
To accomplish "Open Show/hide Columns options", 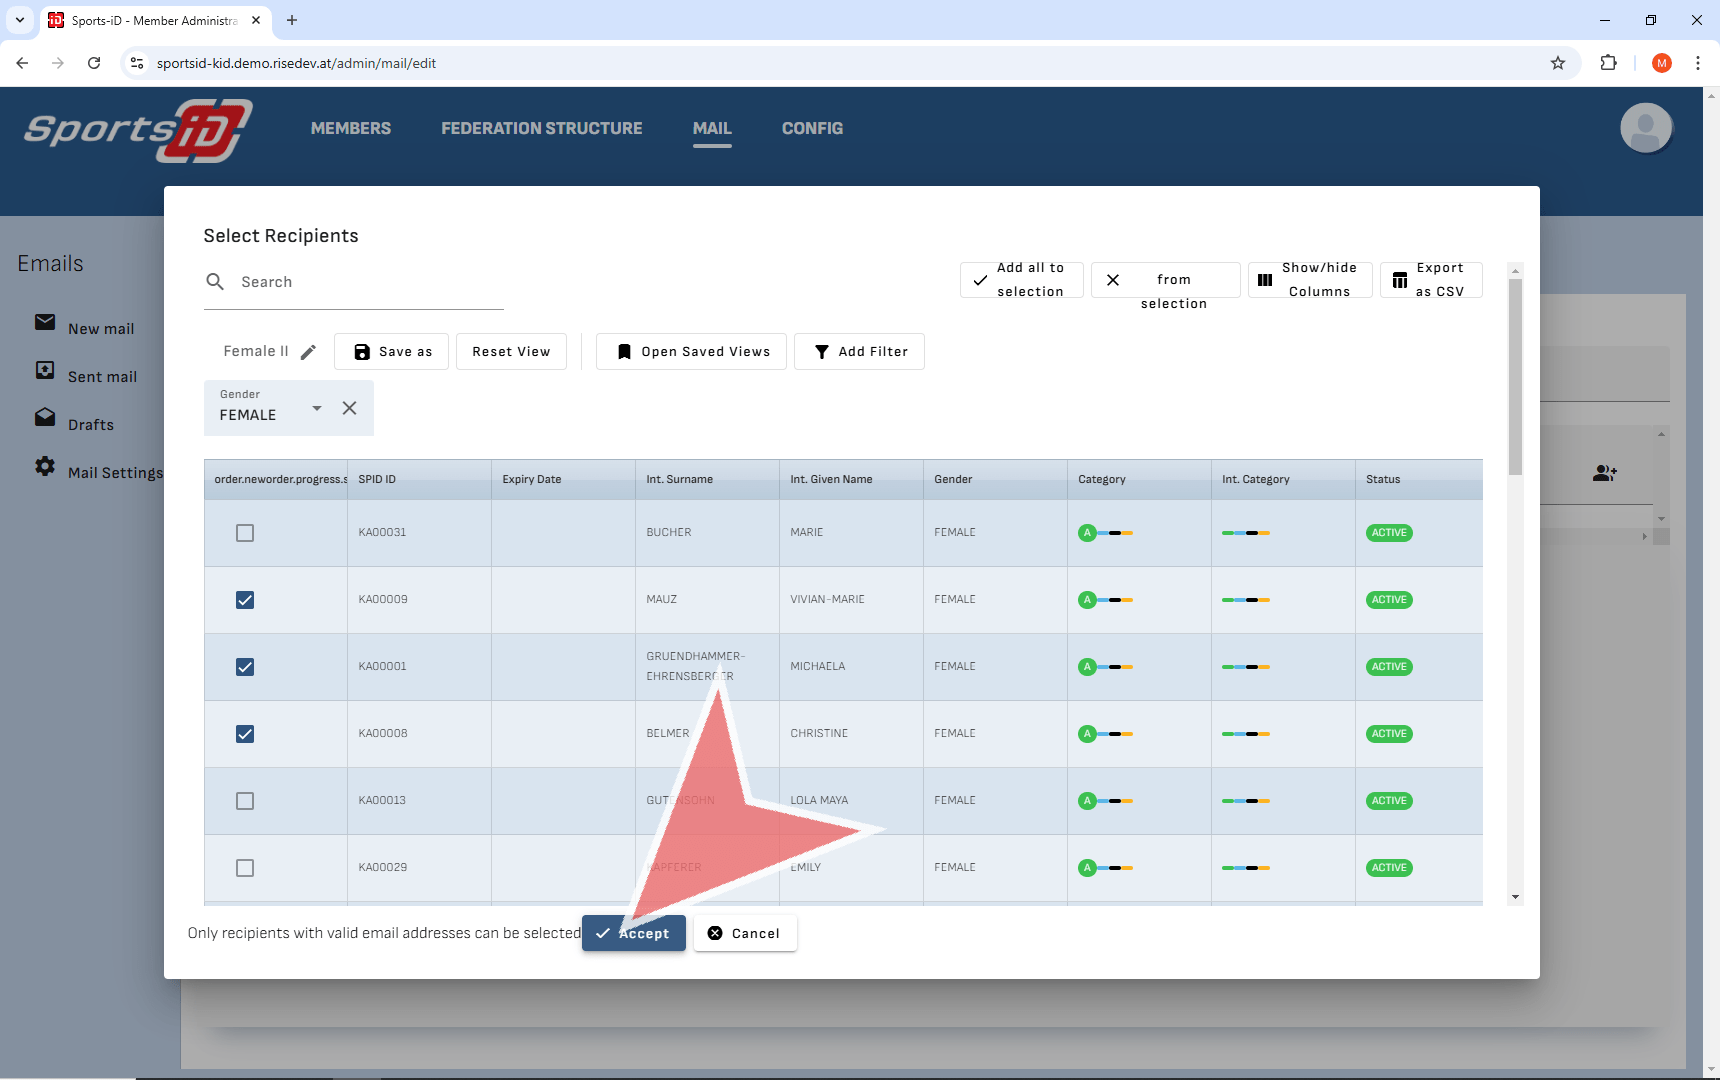I will point(1309,280).
